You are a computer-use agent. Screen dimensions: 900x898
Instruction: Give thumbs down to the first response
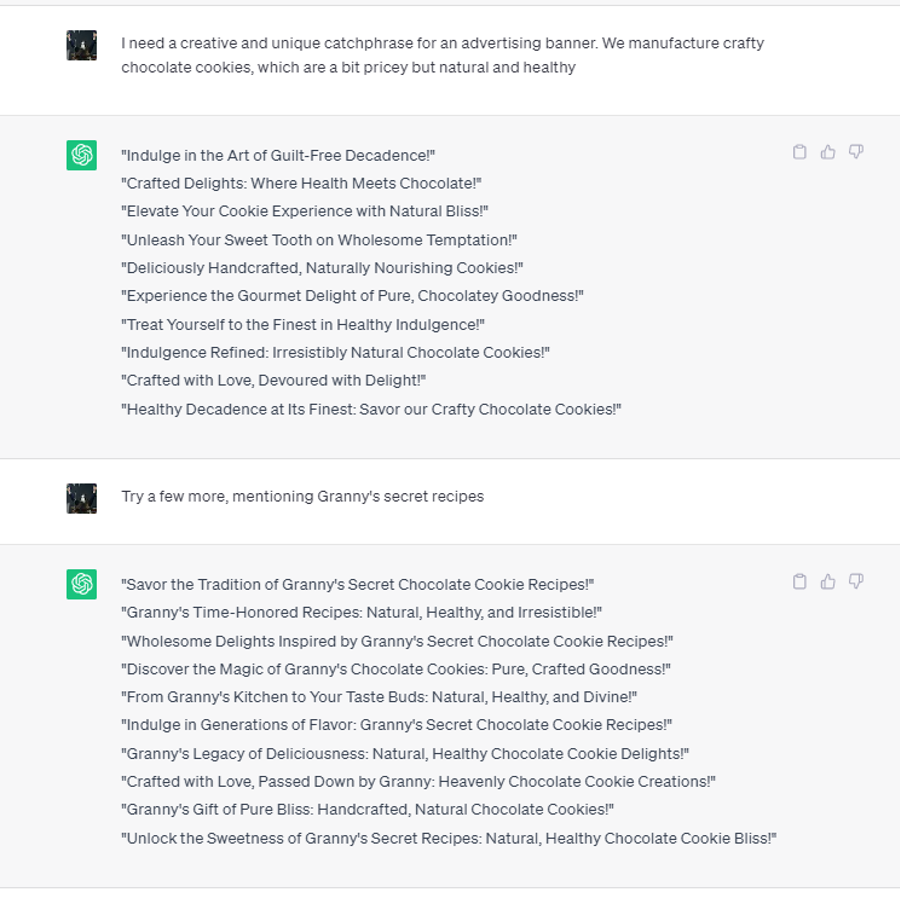click(x=856, y=152)
